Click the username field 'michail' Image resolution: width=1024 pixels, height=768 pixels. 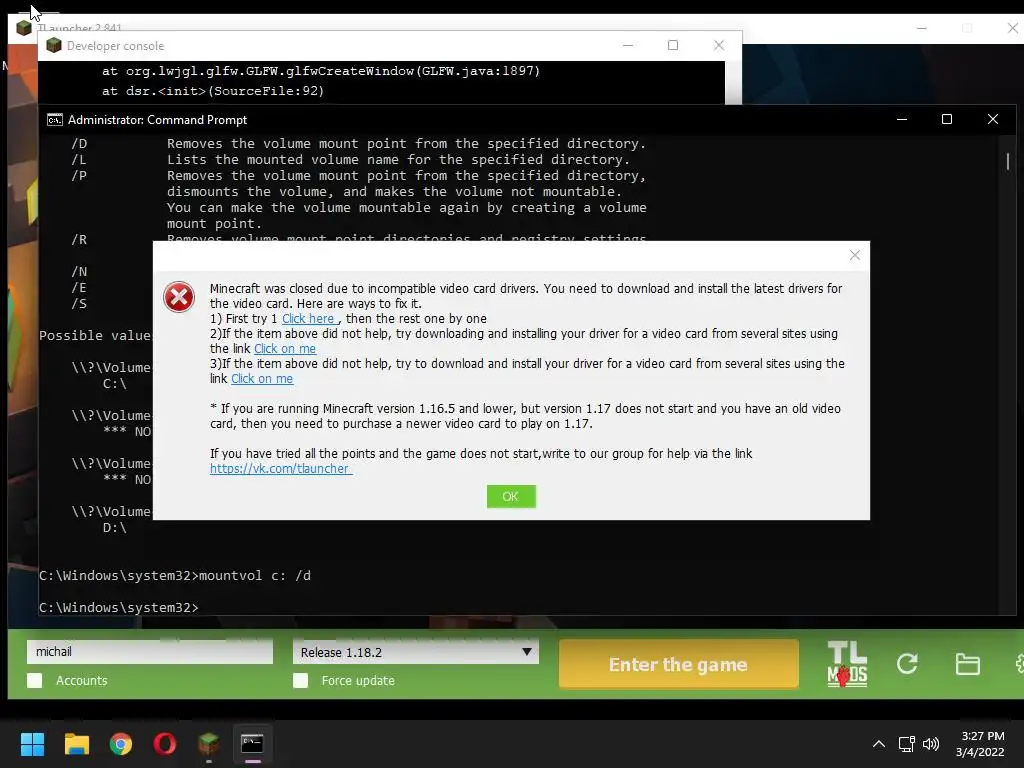(150, 651)
